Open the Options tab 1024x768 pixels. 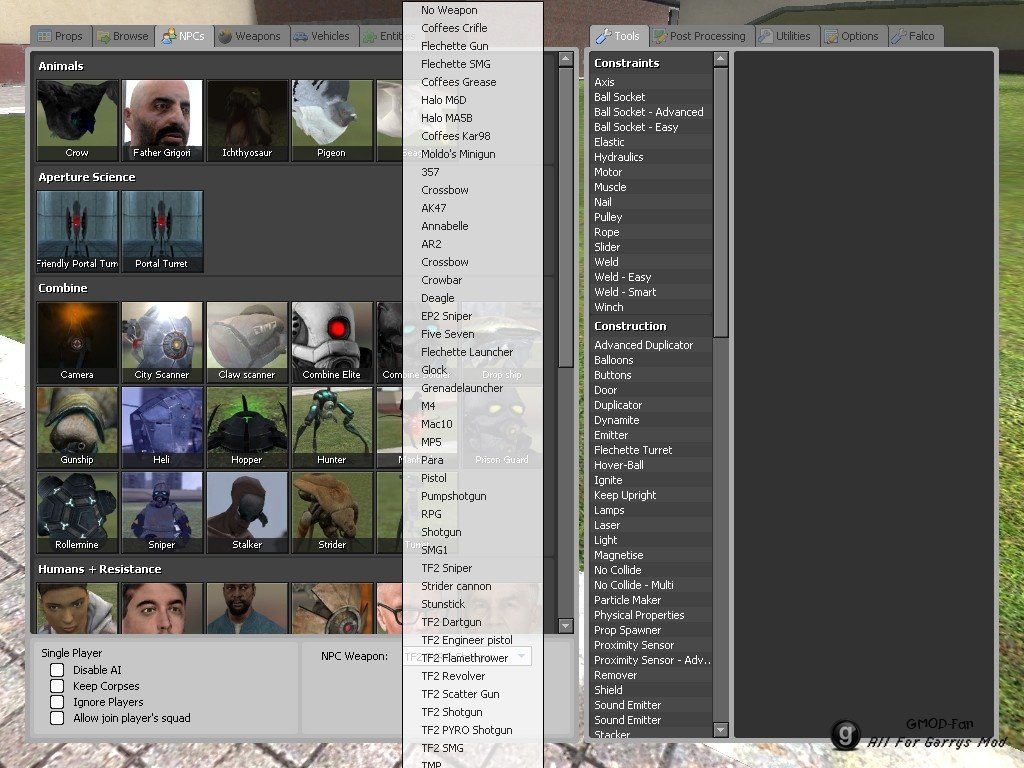[852, 37]
